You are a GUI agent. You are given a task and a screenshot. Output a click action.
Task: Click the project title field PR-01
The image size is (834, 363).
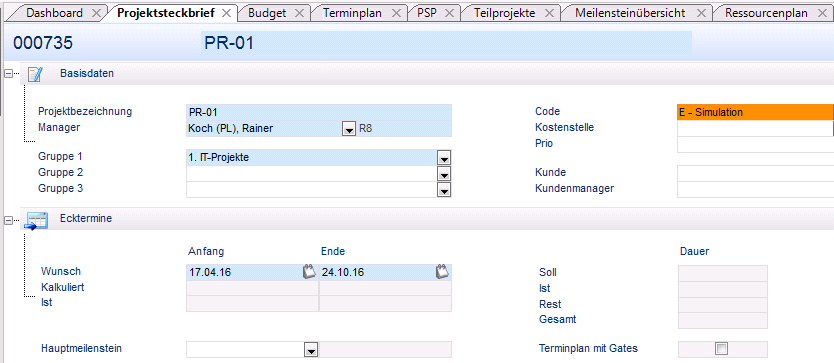[x=446, y=44]
